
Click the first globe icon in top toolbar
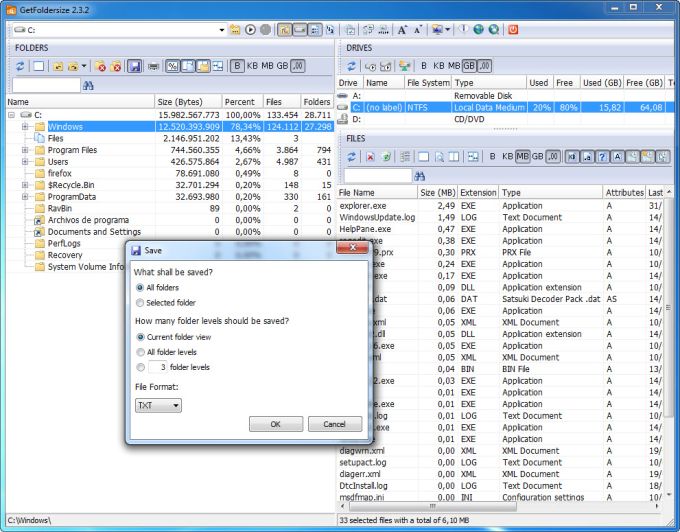tap(478, 29)
